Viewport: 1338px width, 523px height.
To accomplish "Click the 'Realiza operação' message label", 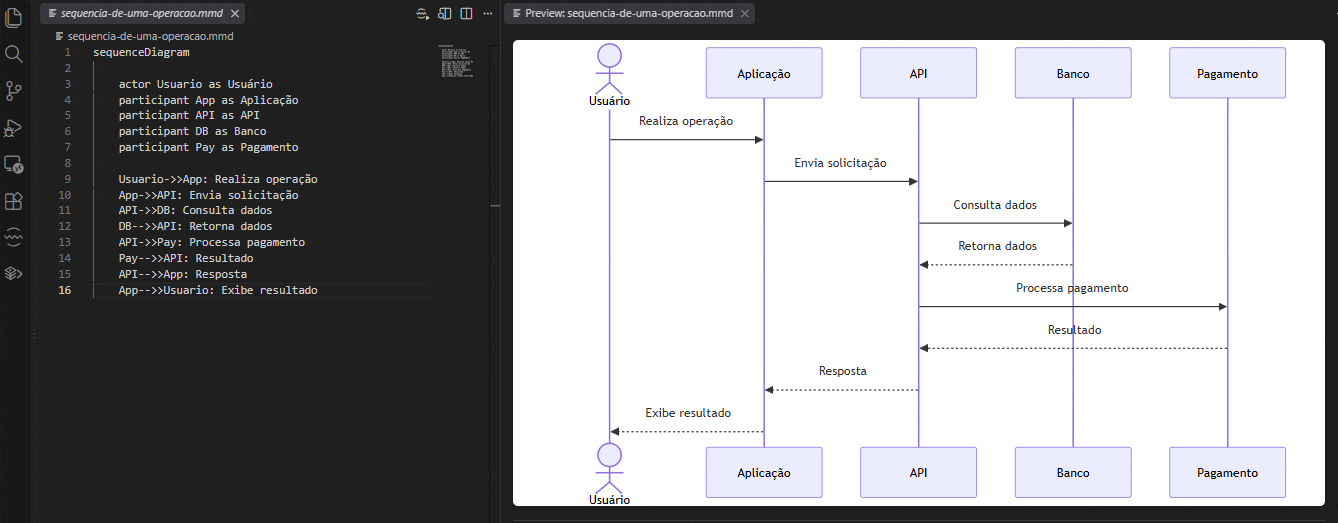I will (686, 121).
